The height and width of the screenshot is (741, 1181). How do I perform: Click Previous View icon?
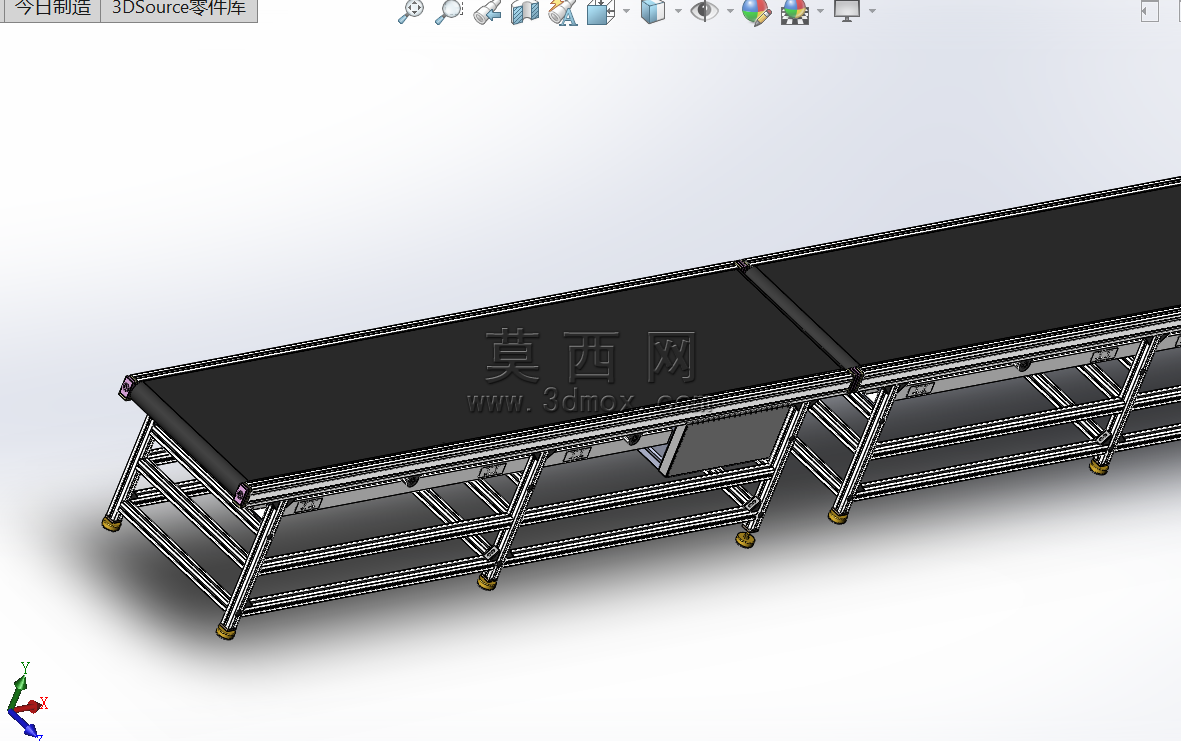tap(487, 12)
